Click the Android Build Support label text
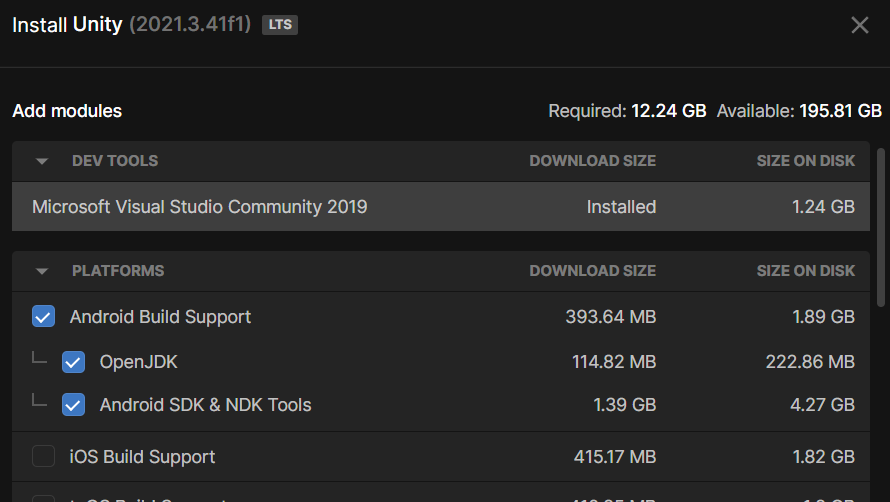This screenshot has height=502, width=890. (x=160, y=317)
